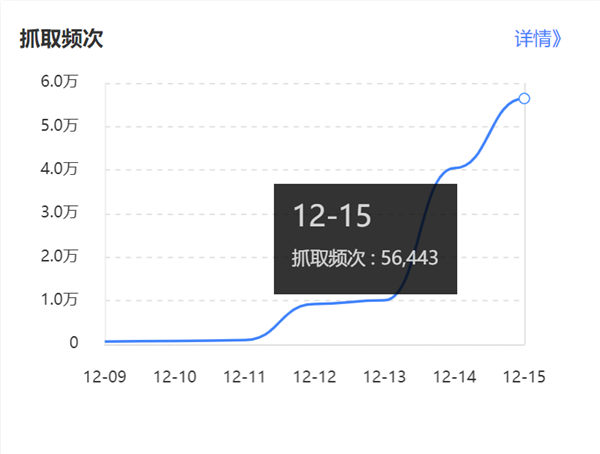Click the 3.0万 y-axis label
The image size is (600, 454).
[x=60, y=212]
